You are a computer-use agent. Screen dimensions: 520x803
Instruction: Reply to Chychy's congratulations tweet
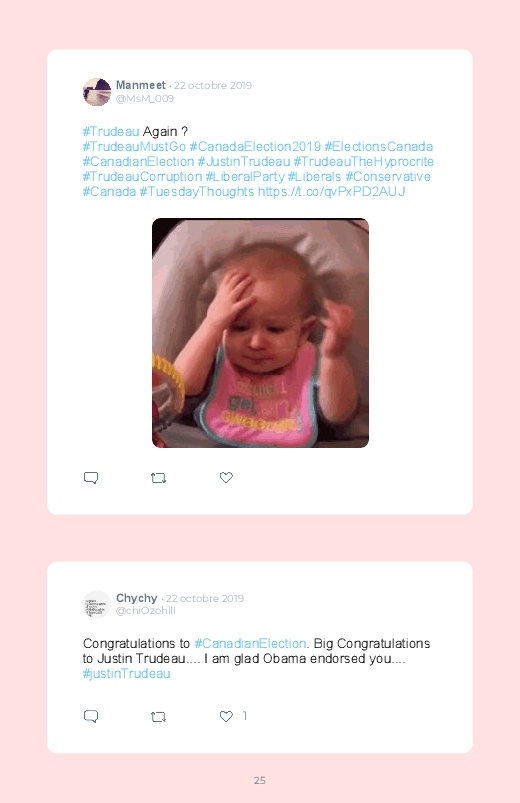click(x=91, y=716)
